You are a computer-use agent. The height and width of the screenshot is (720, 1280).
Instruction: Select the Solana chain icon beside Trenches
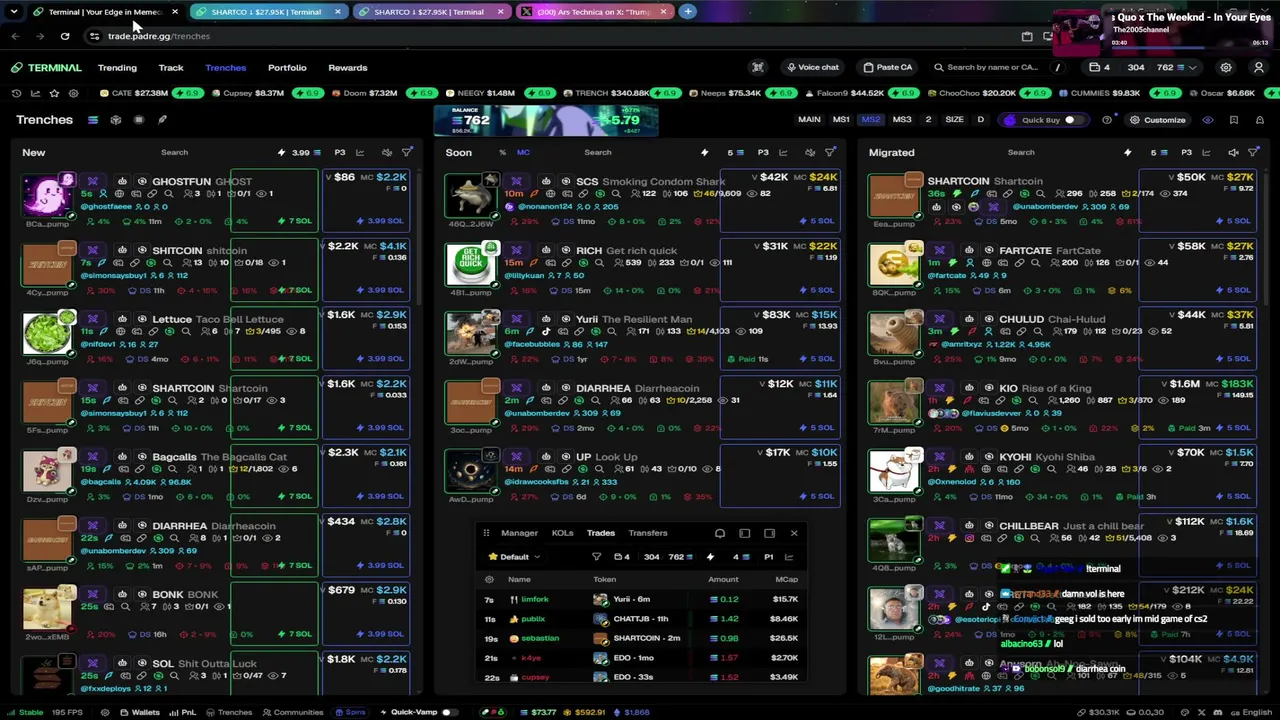point(93,120)
